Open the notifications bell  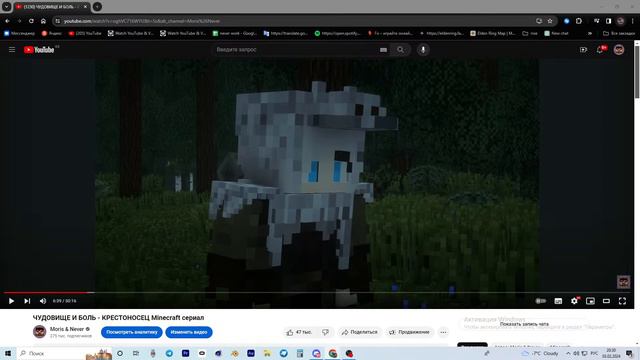click(x=600, y=49)
